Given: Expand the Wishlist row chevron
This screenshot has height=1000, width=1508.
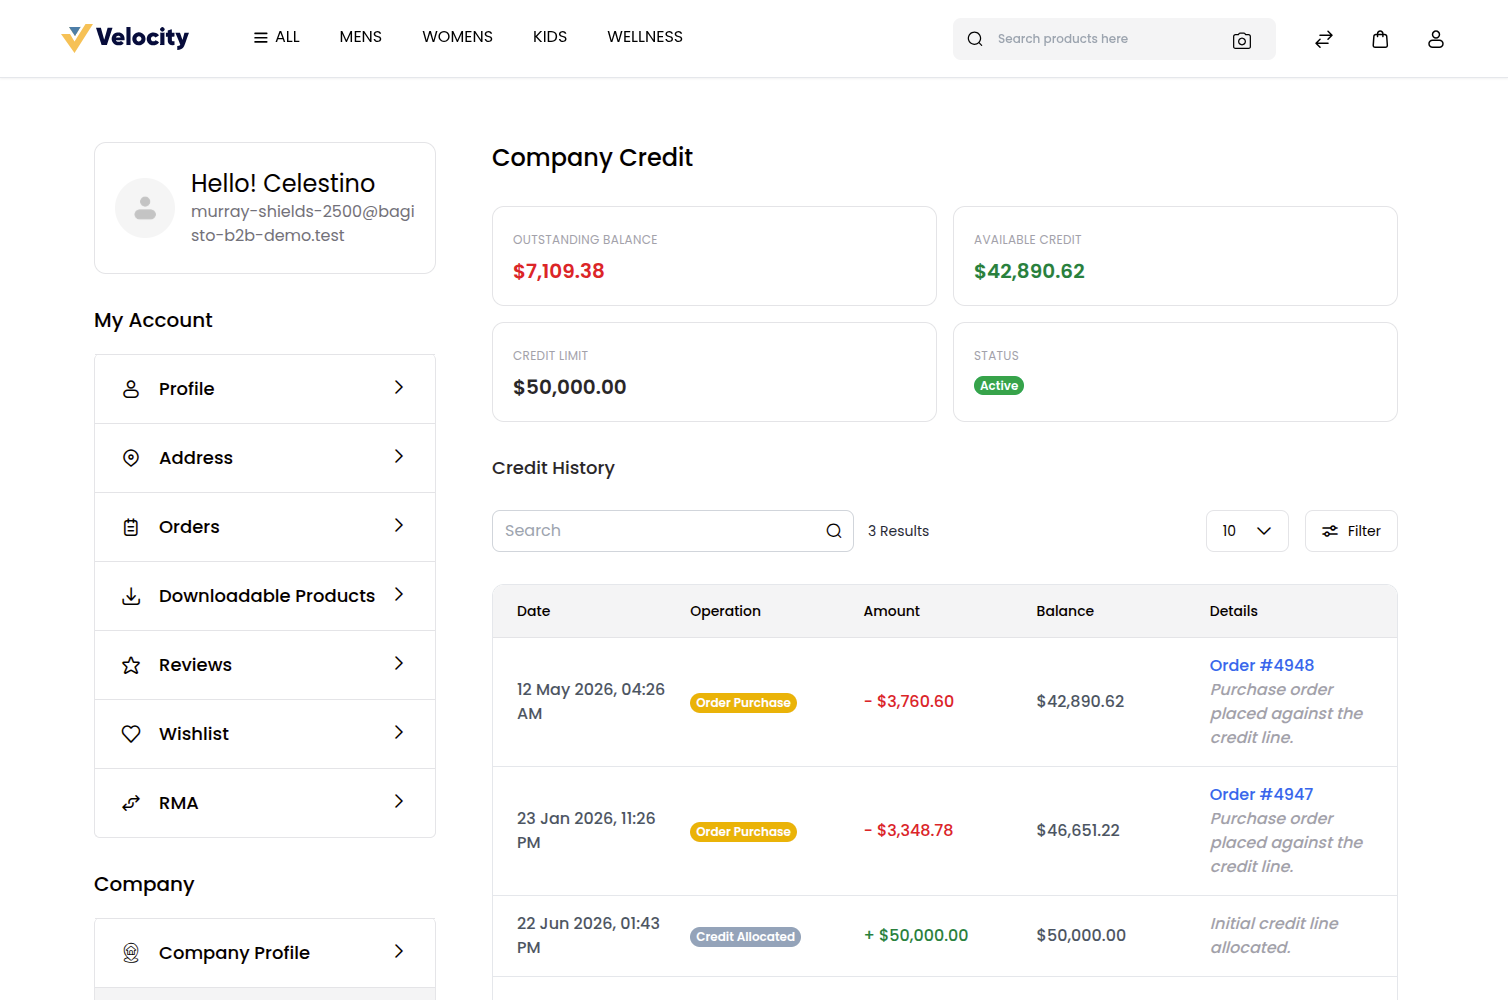Looking at the screenshot, I should [x=399, y=732].
